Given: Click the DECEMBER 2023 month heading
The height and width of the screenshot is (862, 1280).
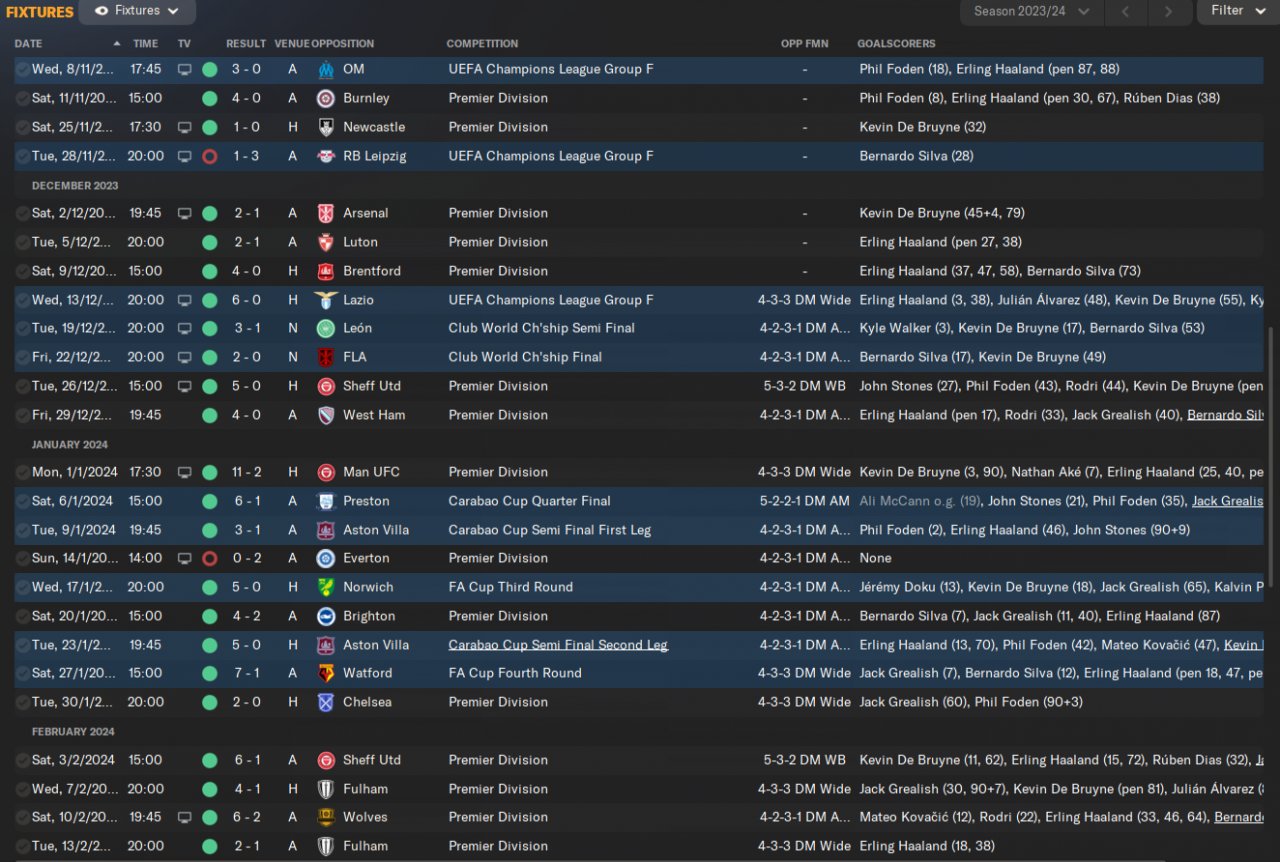Looking at the screenshot, I should pyautogui.click(x=75, y=186).
